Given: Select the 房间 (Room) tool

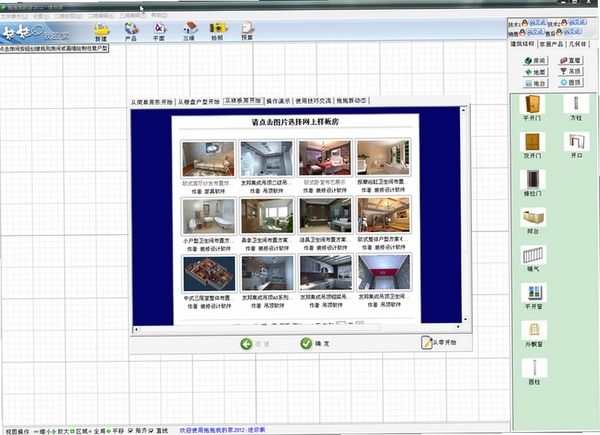Looking at the screenshot, I should coord(535,60).
